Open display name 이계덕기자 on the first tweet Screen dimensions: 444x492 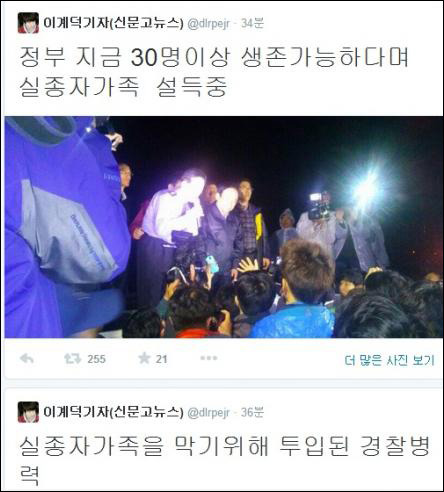point(113,23)
